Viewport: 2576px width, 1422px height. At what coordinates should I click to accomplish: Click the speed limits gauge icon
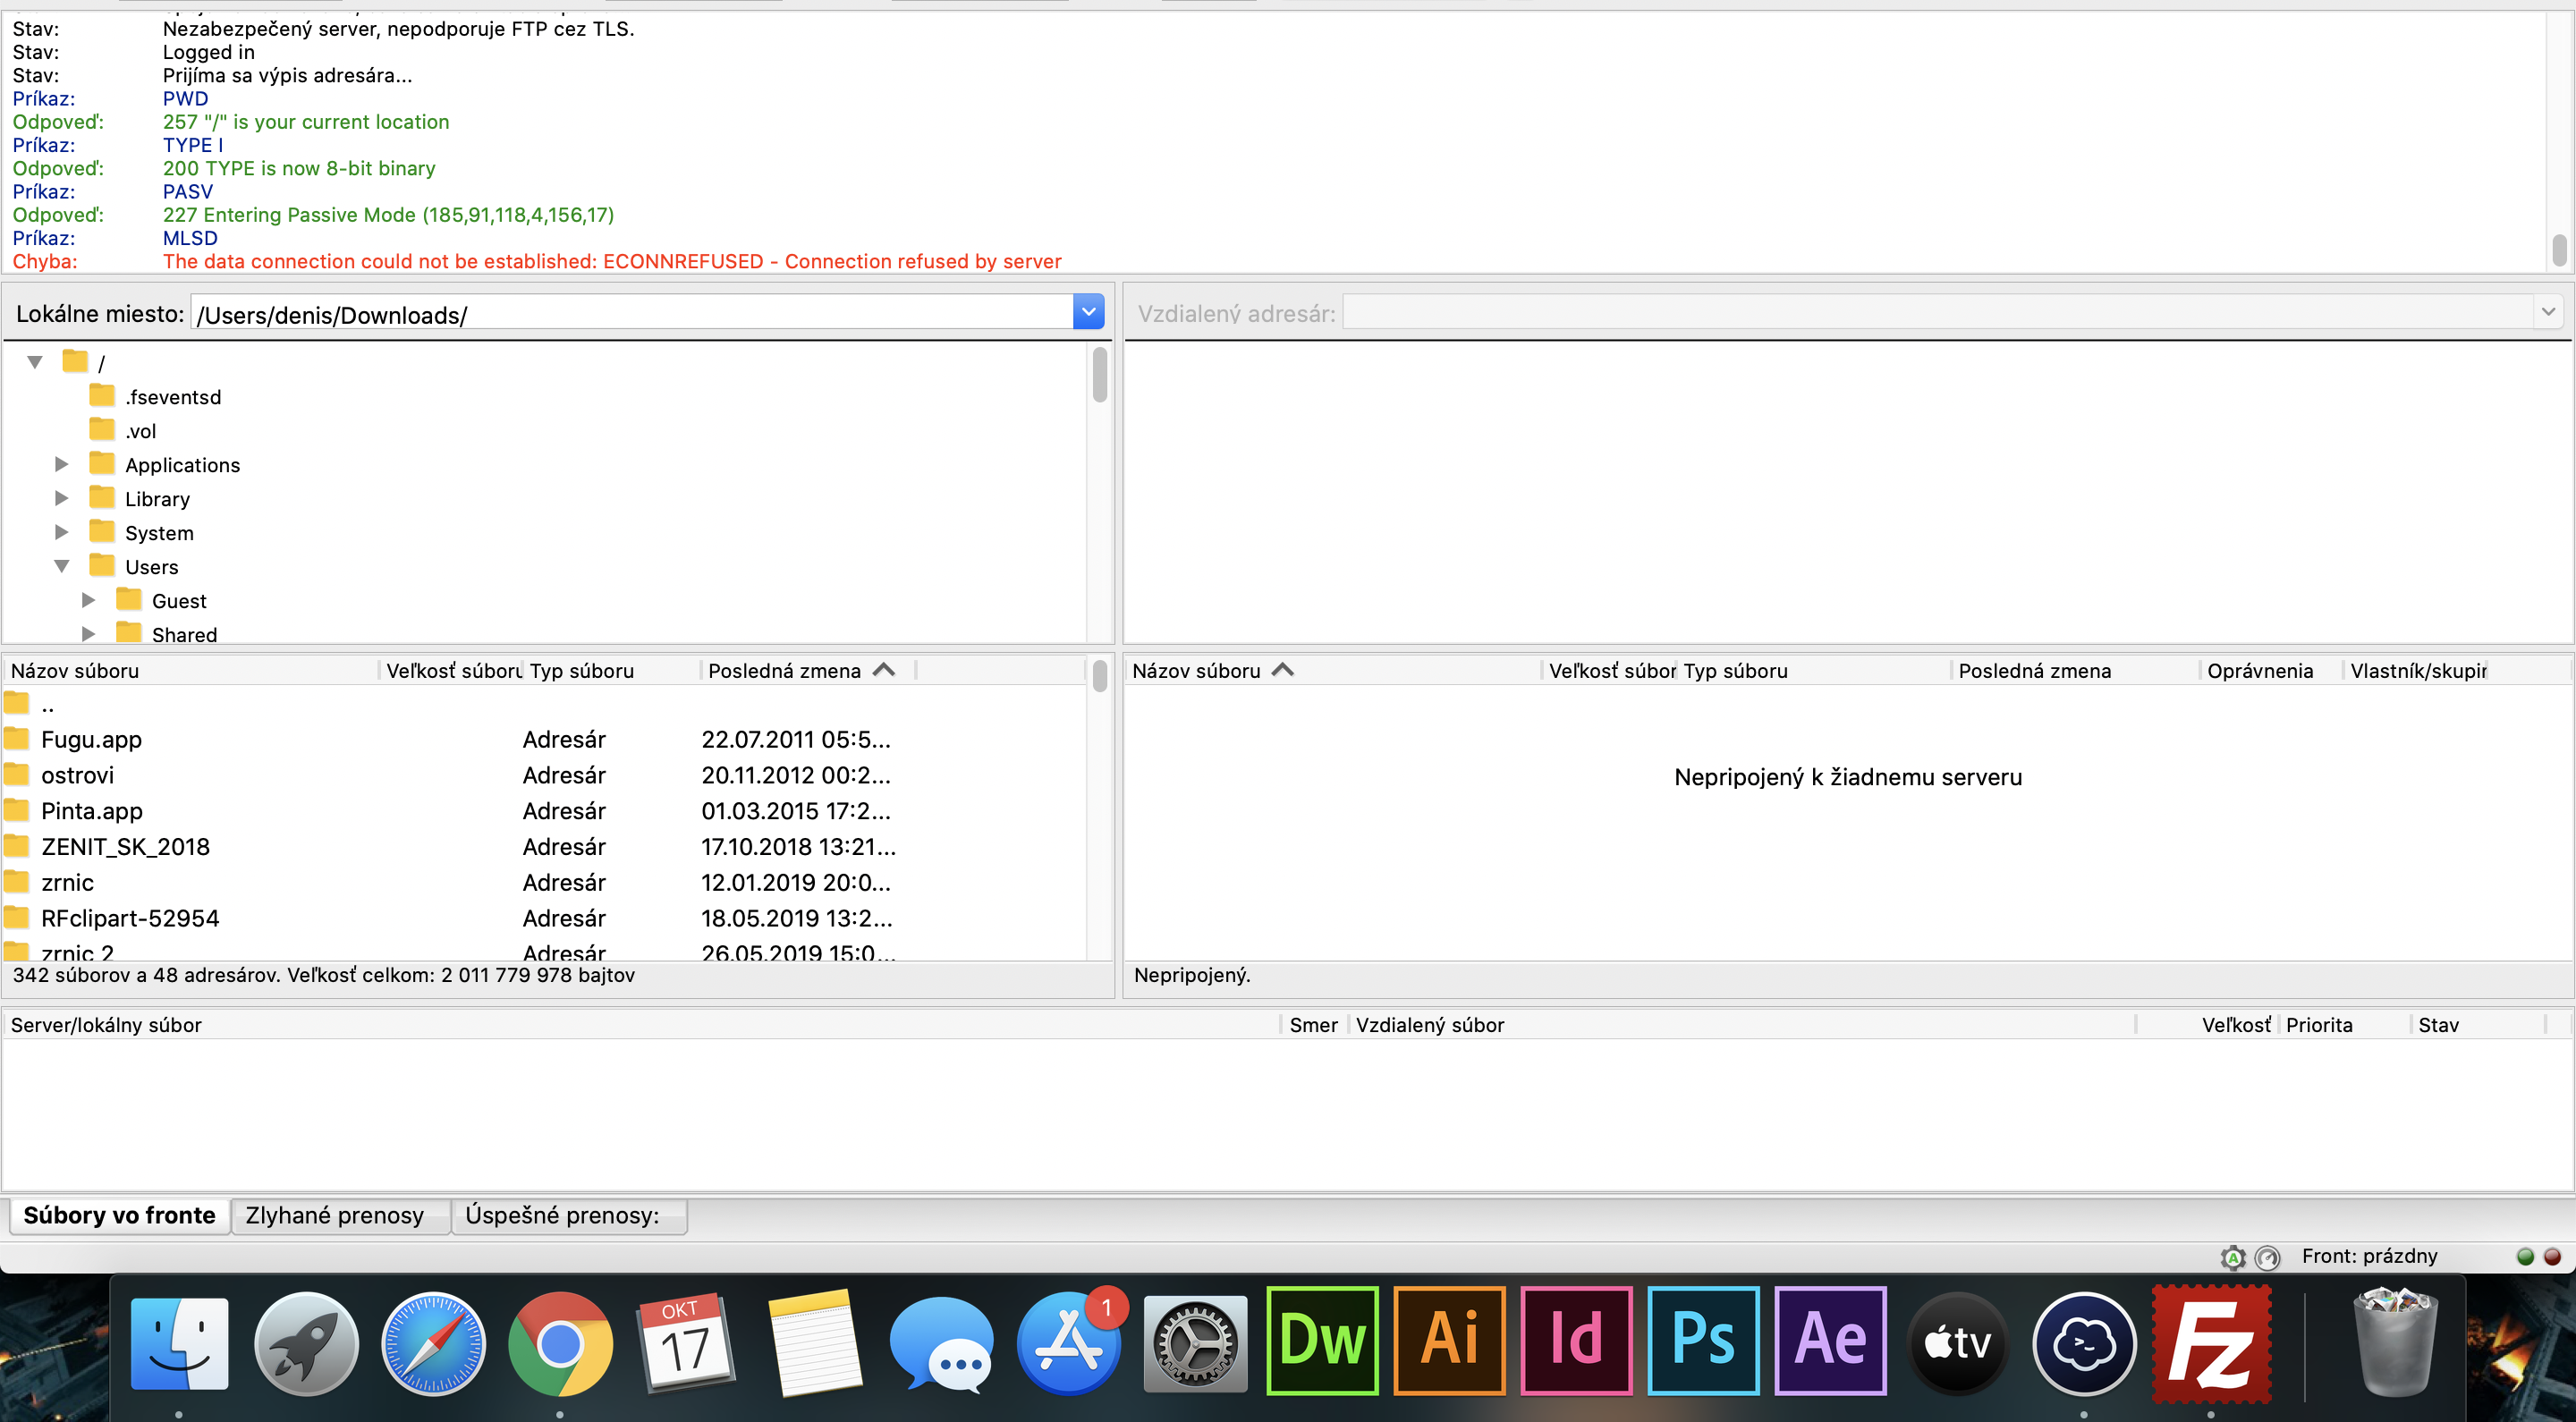coord(2267,1257)
